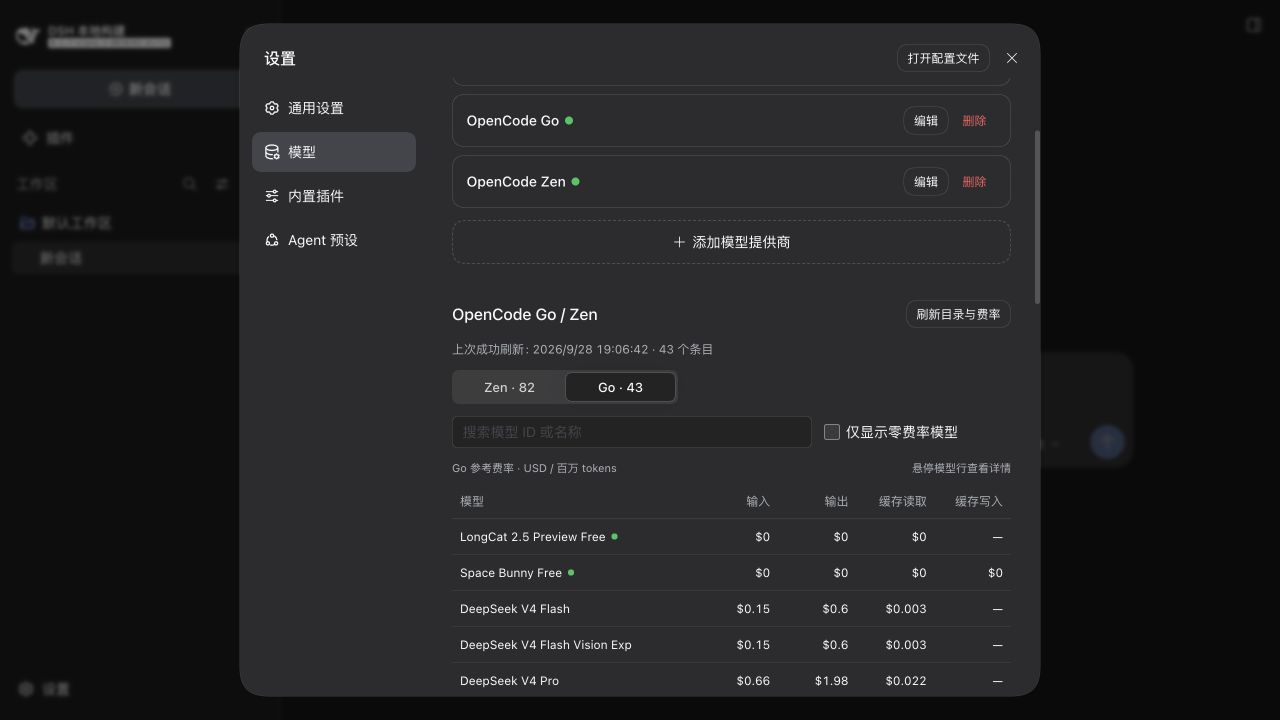
Task: Switch to the Zen · 82 tab
Action: [x=509, y=387]
